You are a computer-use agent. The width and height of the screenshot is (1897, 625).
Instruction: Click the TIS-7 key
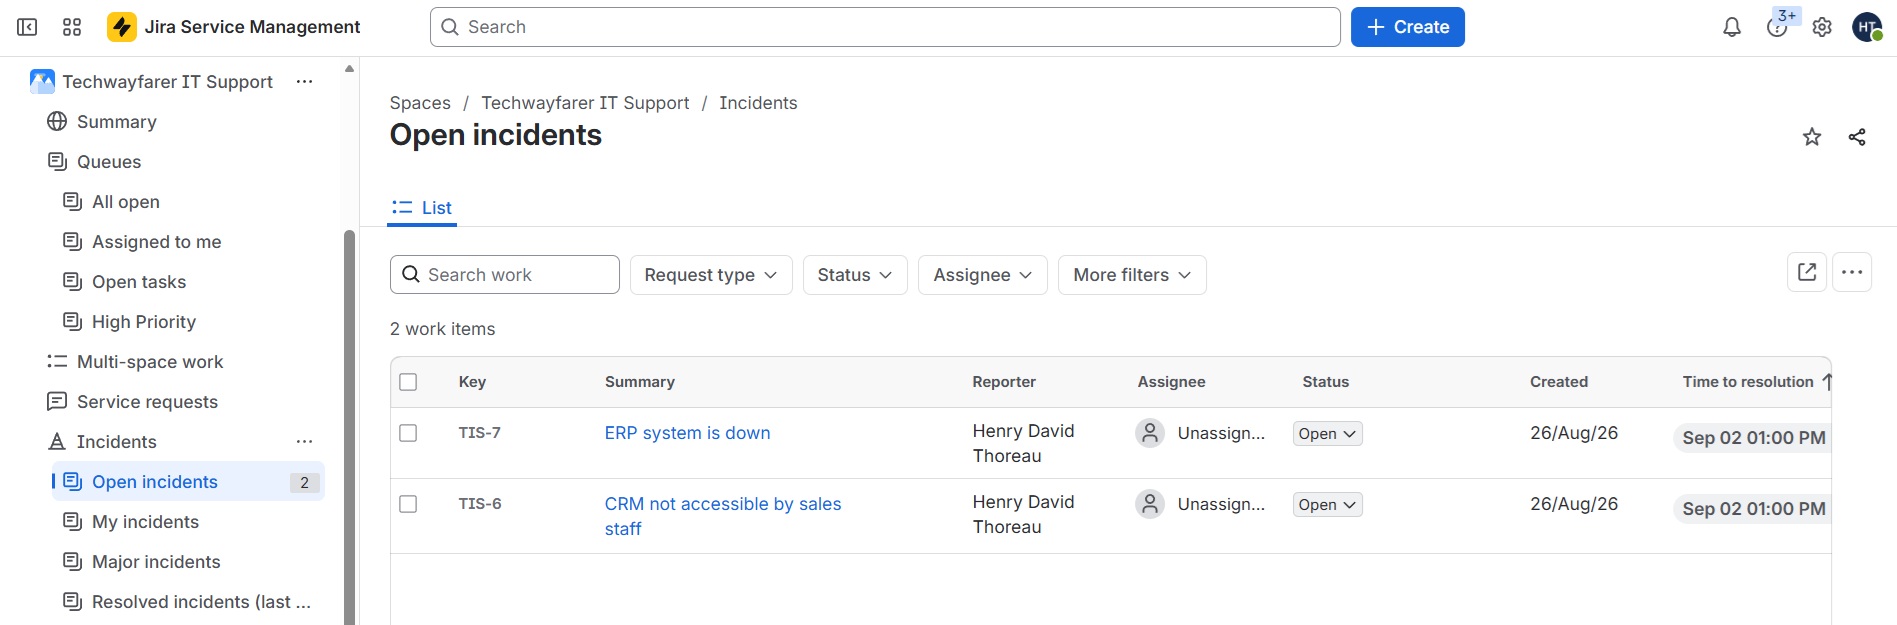[x=480, y=433]
